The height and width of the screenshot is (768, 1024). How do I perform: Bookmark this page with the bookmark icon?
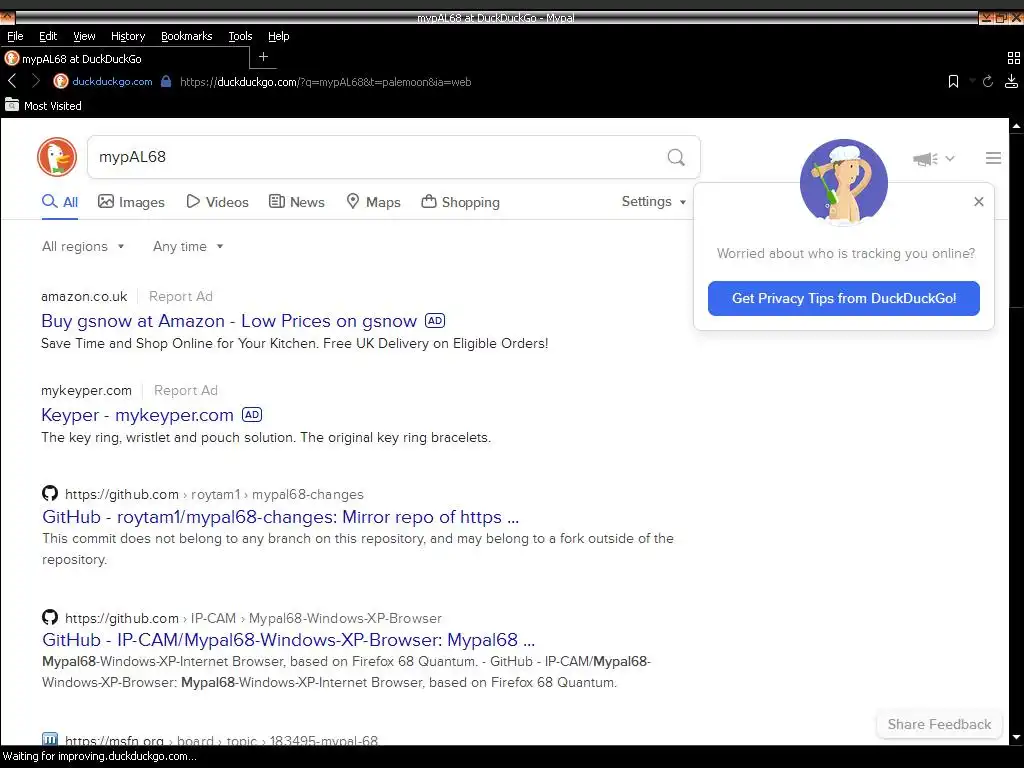coord(953,81)
